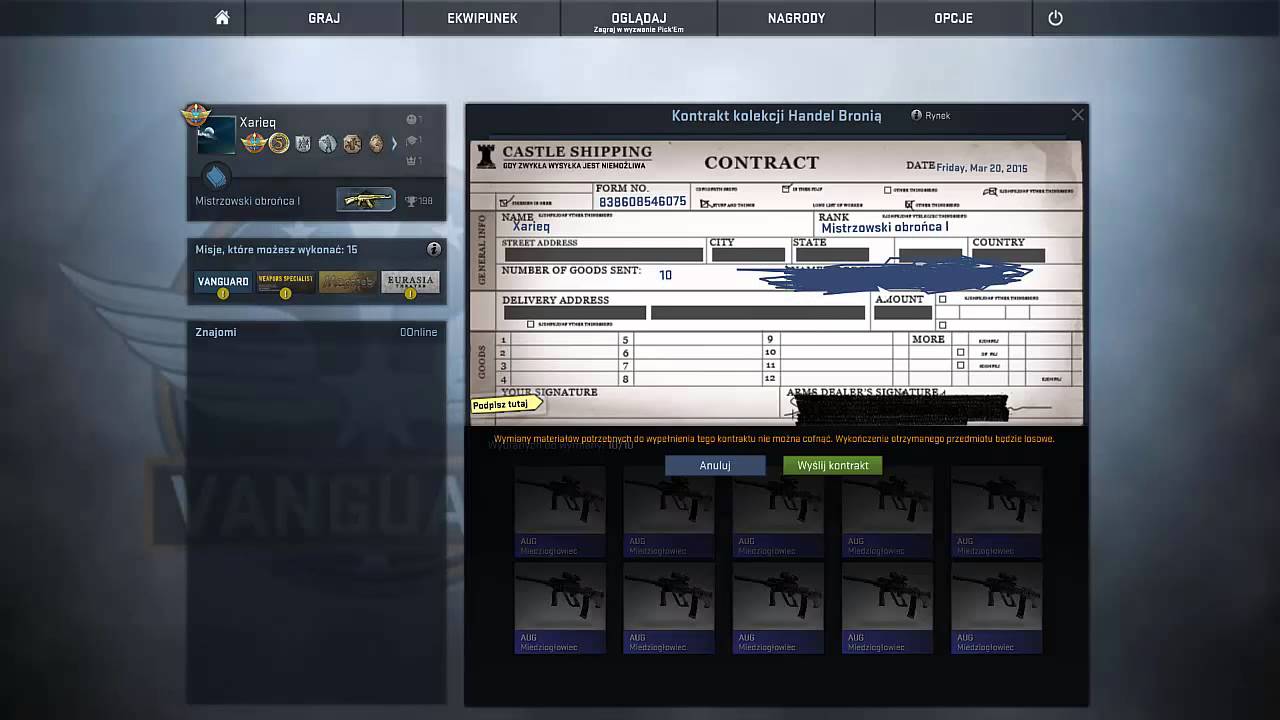This screenshot has height=720, width=1280.
Task: Open the Rynek market link
Action: click(x=931, y=116)
